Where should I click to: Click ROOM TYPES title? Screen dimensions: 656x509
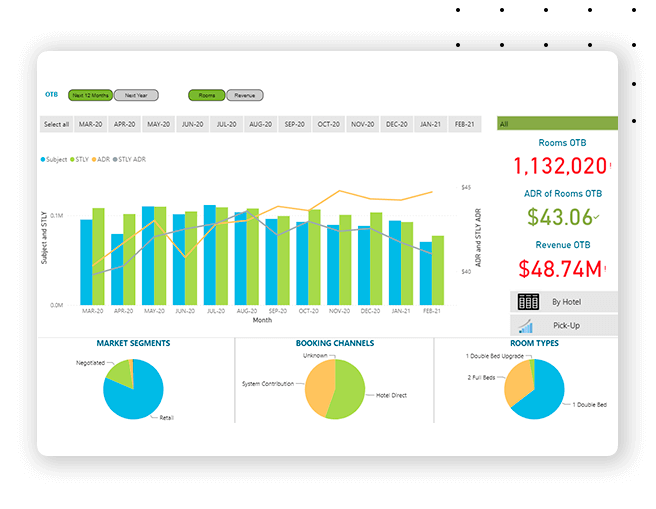point(534,343)
